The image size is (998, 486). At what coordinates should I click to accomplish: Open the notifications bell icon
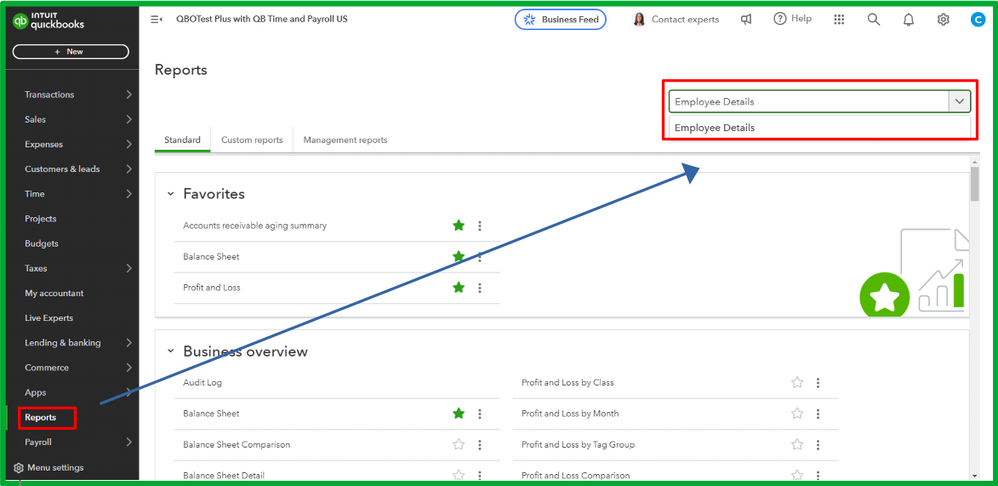[908, 20]
